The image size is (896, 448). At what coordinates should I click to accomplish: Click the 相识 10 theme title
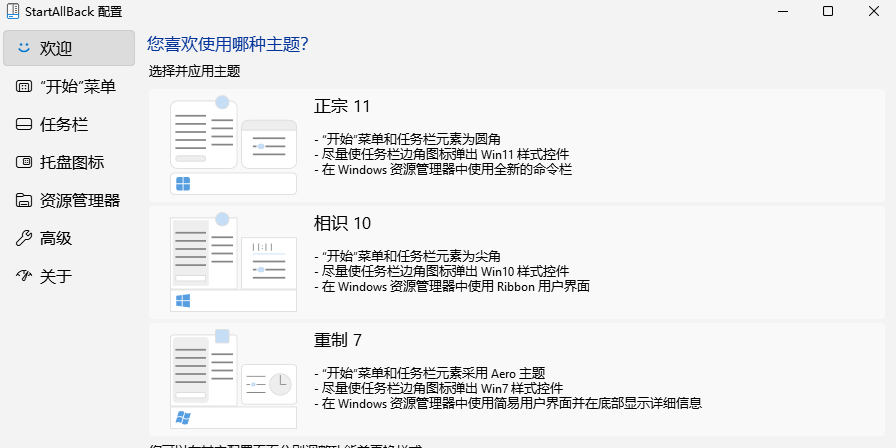342,223
